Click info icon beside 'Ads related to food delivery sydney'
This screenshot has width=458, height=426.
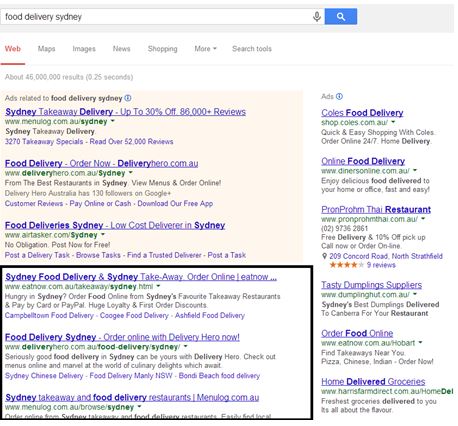[x=128, y=98]
